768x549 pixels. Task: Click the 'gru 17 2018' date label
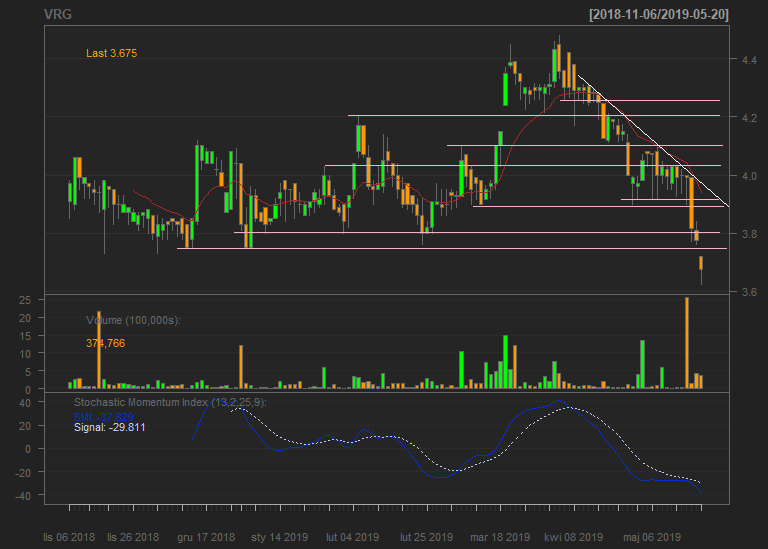click(x=206, y=537)
